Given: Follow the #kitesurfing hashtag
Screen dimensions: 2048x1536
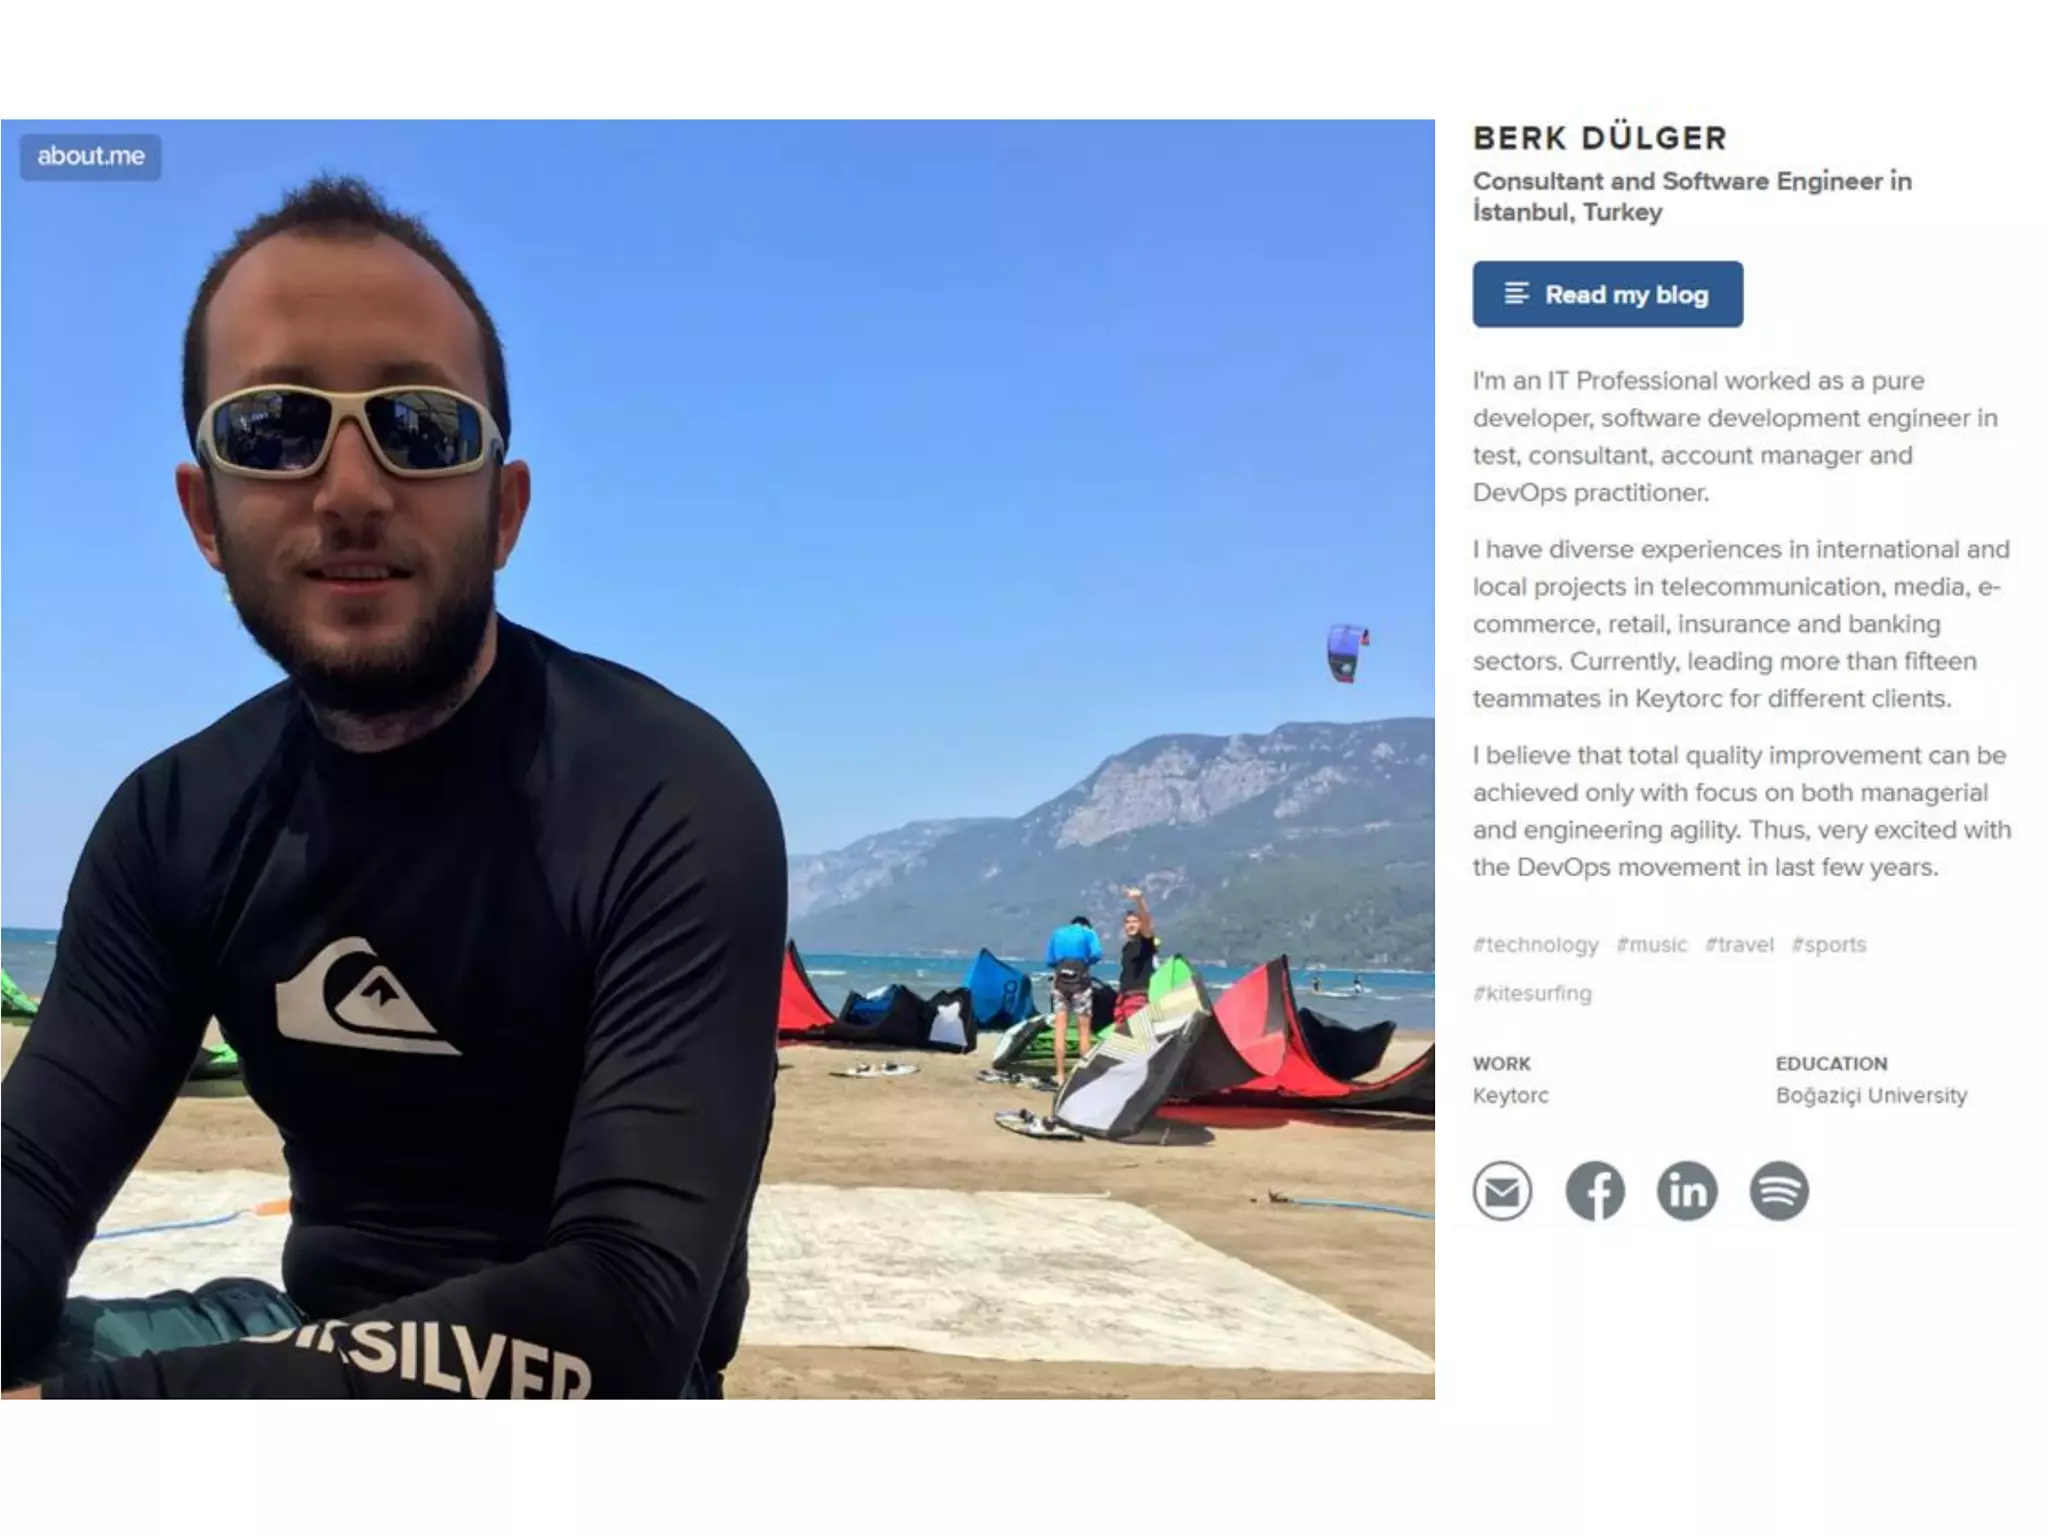Looking at the screenshot, I should coord(1532,993).
